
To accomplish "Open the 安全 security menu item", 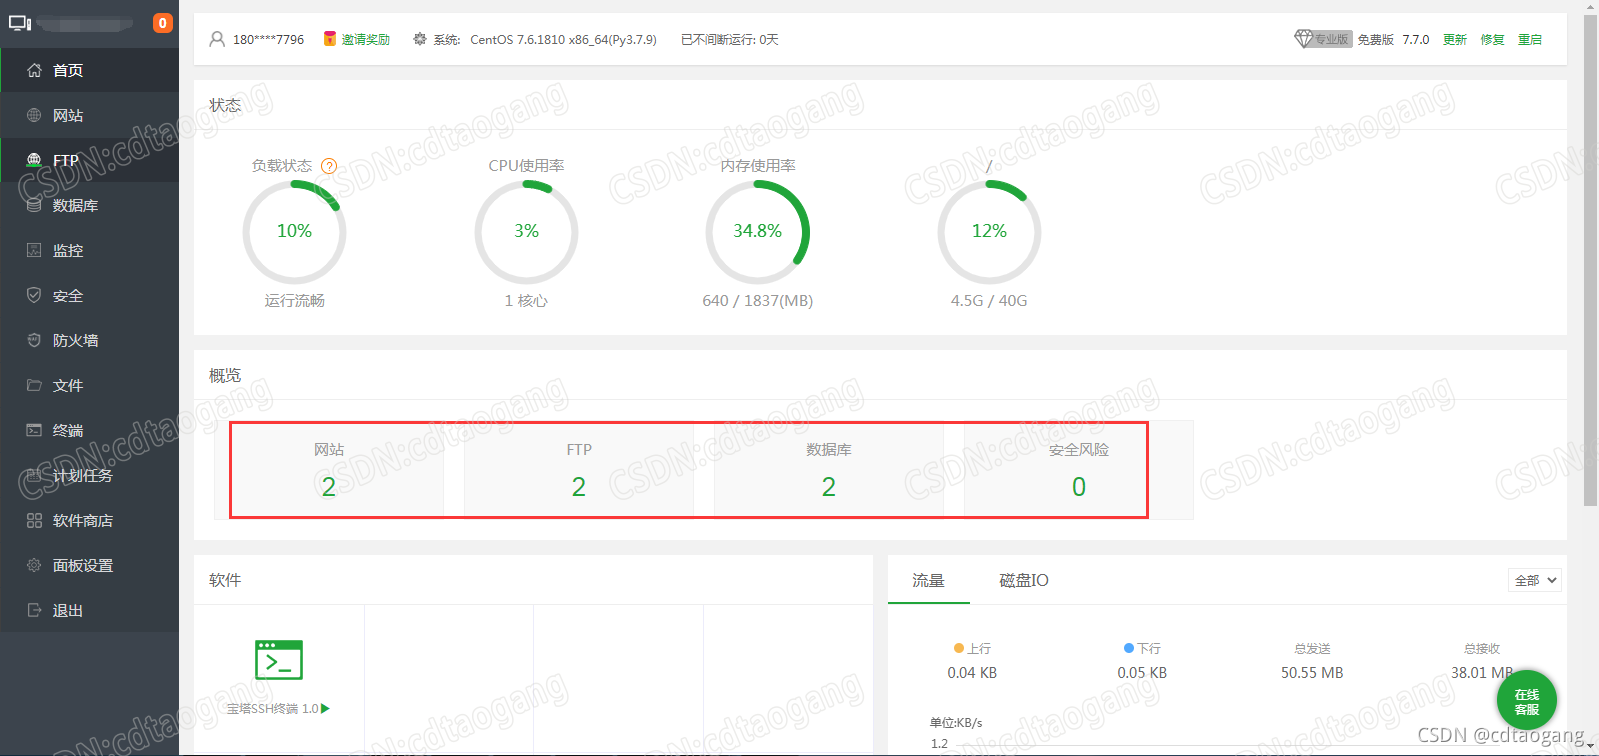I will (90, 295).
